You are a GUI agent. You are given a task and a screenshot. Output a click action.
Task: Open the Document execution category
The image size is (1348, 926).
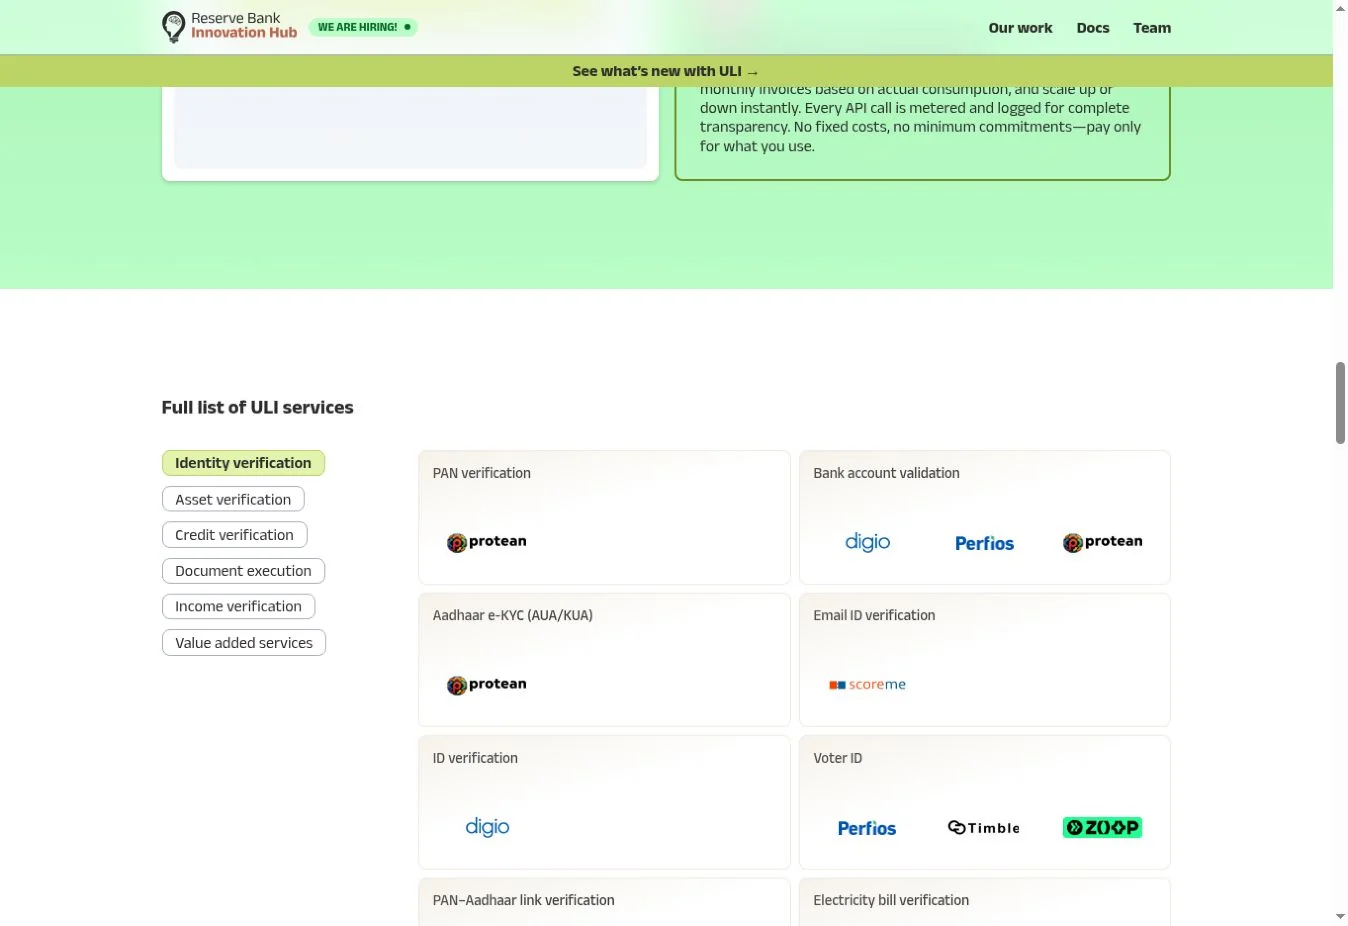point(243,571)
